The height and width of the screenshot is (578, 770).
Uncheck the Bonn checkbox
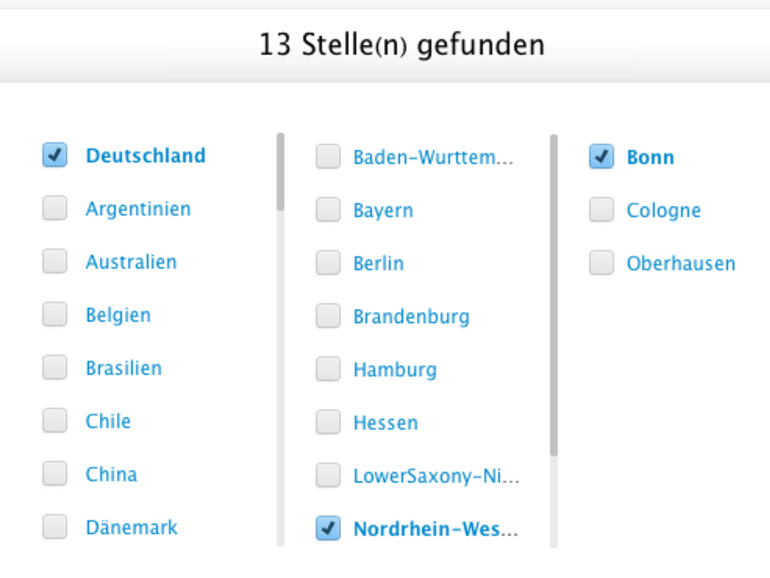click(601, 157)
